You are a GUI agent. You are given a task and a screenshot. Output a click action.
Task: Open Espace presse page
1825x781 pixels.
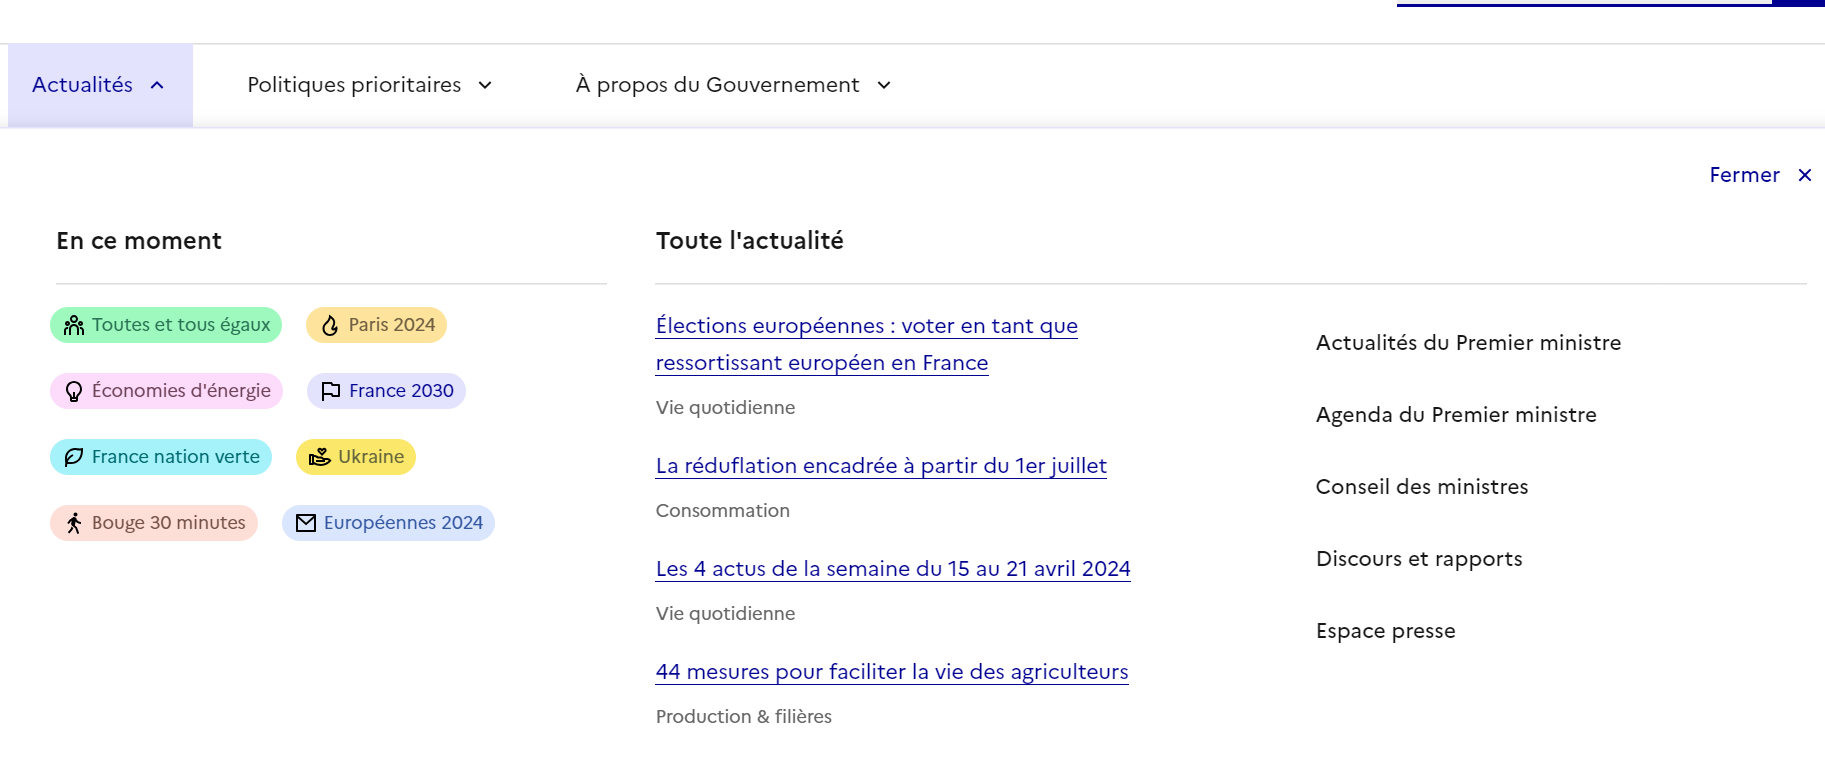click(x=1386, y=631)
